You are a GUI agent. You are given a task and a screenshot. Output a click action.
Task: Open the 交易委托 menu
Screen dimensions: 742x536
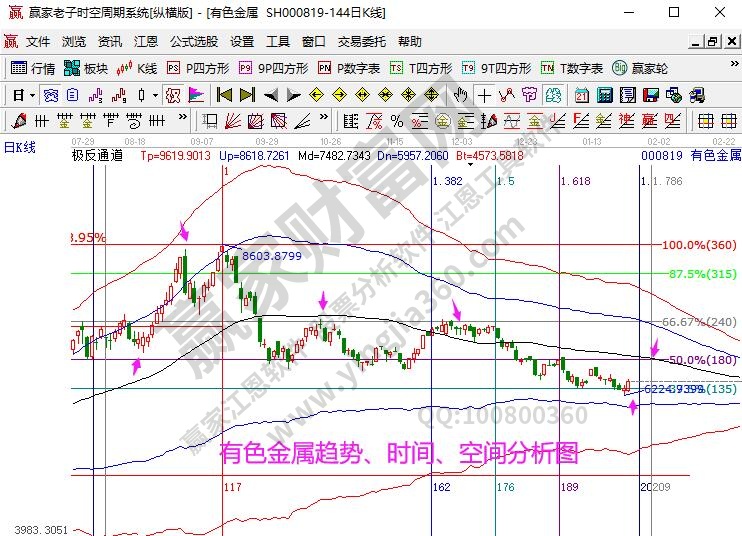pyautogui.click(x=361, y=42)
